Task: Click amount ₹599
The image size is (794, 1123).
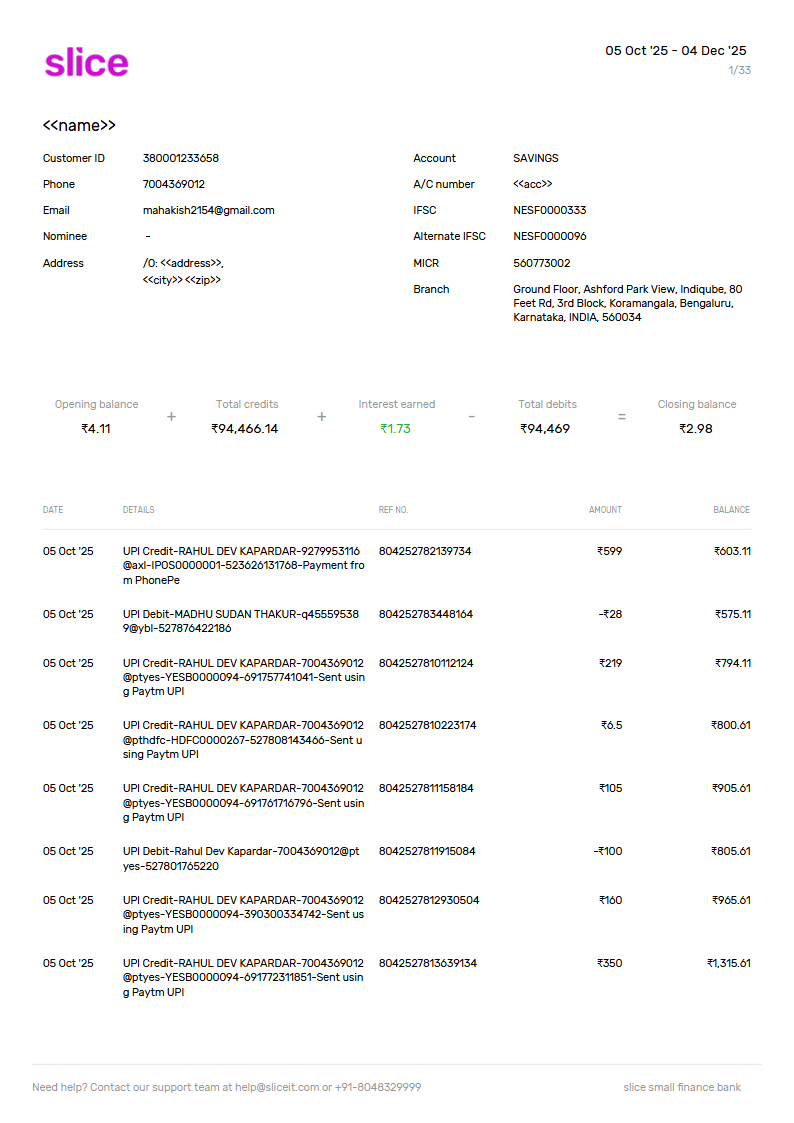Action: (x=609, y=551)
